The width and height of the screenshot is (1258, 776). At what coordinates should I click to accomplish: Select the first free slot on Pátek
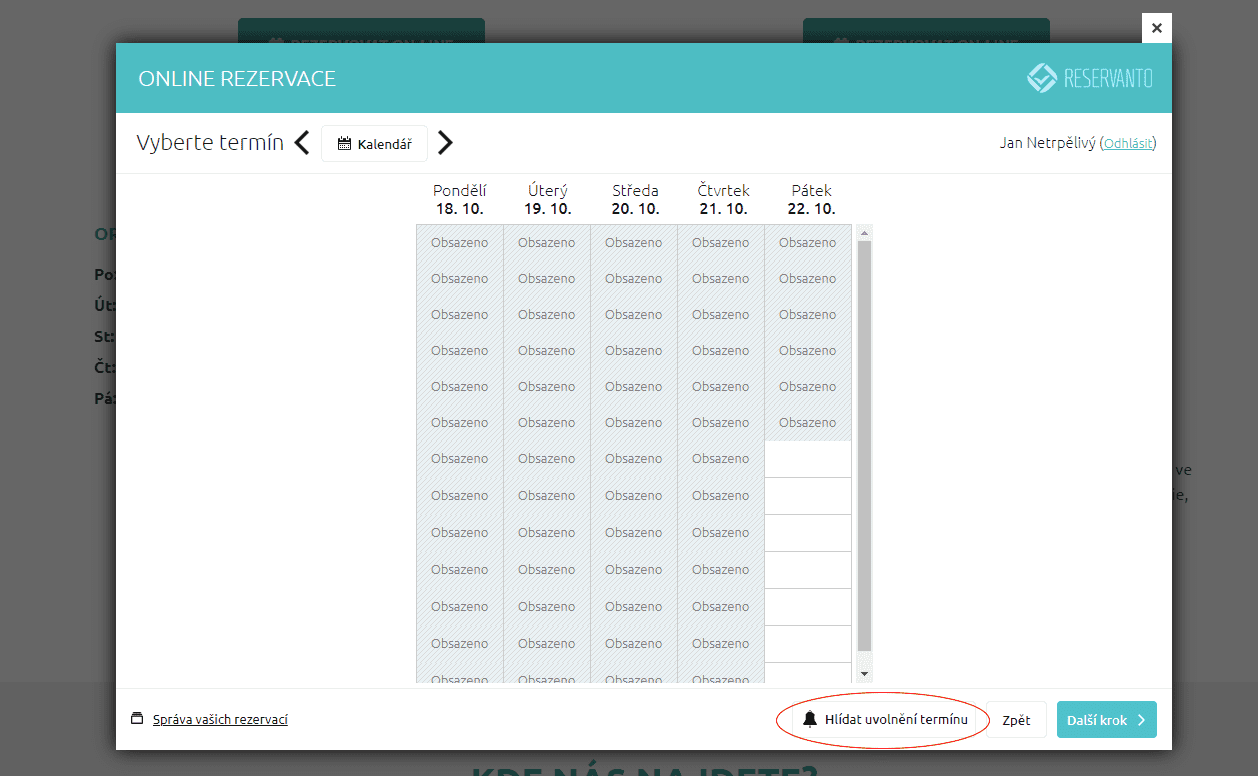click(808, 459)
